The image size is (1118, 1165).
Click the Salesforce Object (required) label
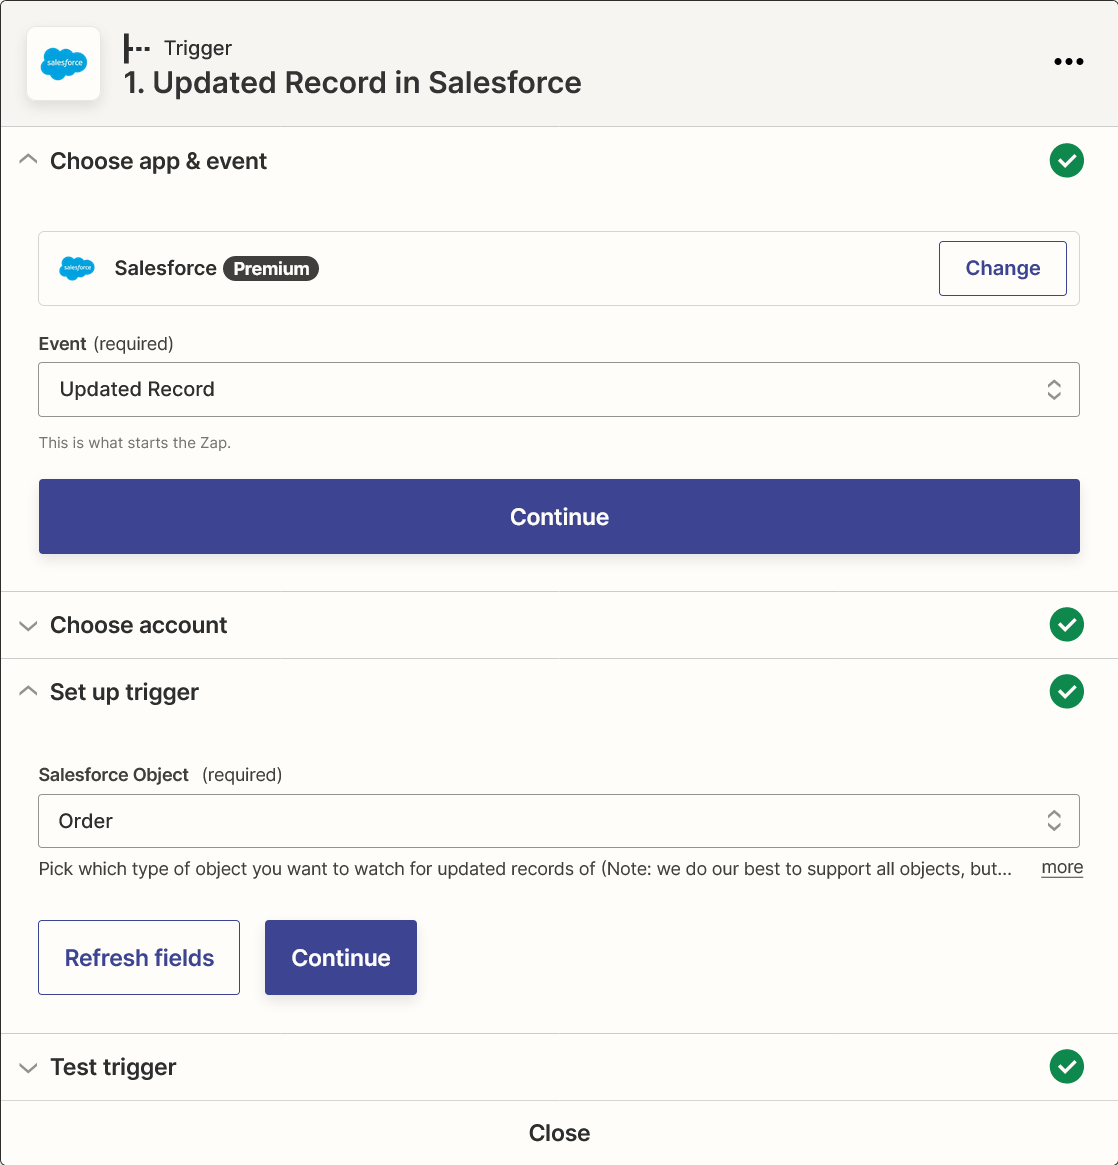coord(160,775)
